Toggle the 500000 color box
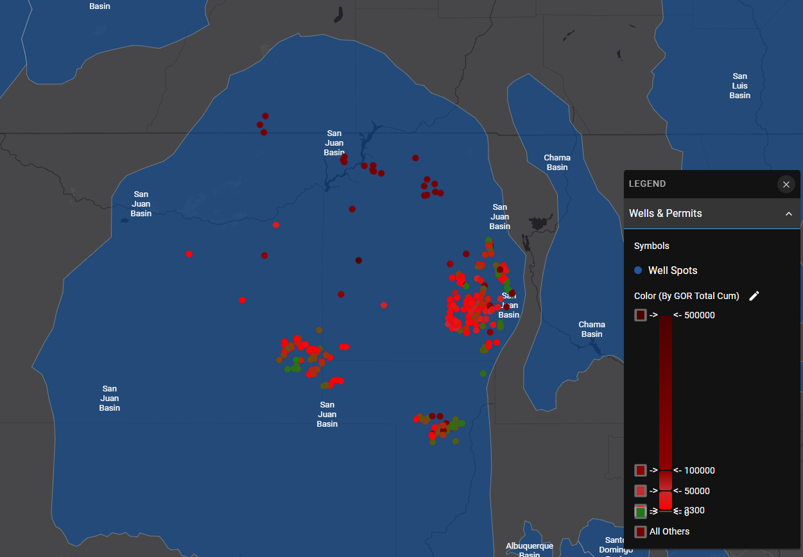 641,315
